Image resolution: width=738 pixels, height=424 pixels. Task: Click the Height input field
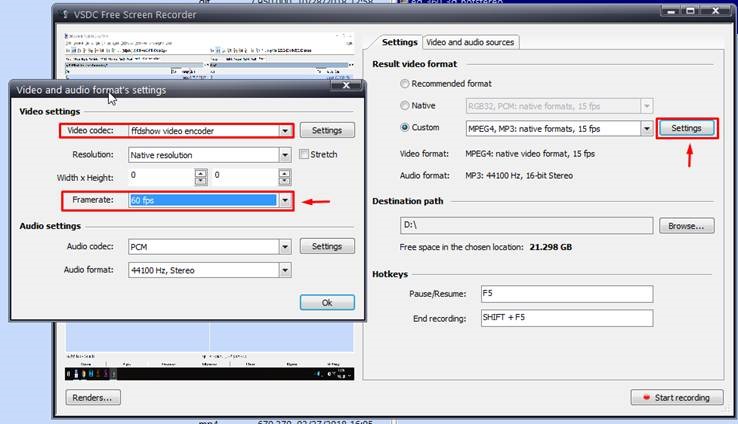point(245,177)
